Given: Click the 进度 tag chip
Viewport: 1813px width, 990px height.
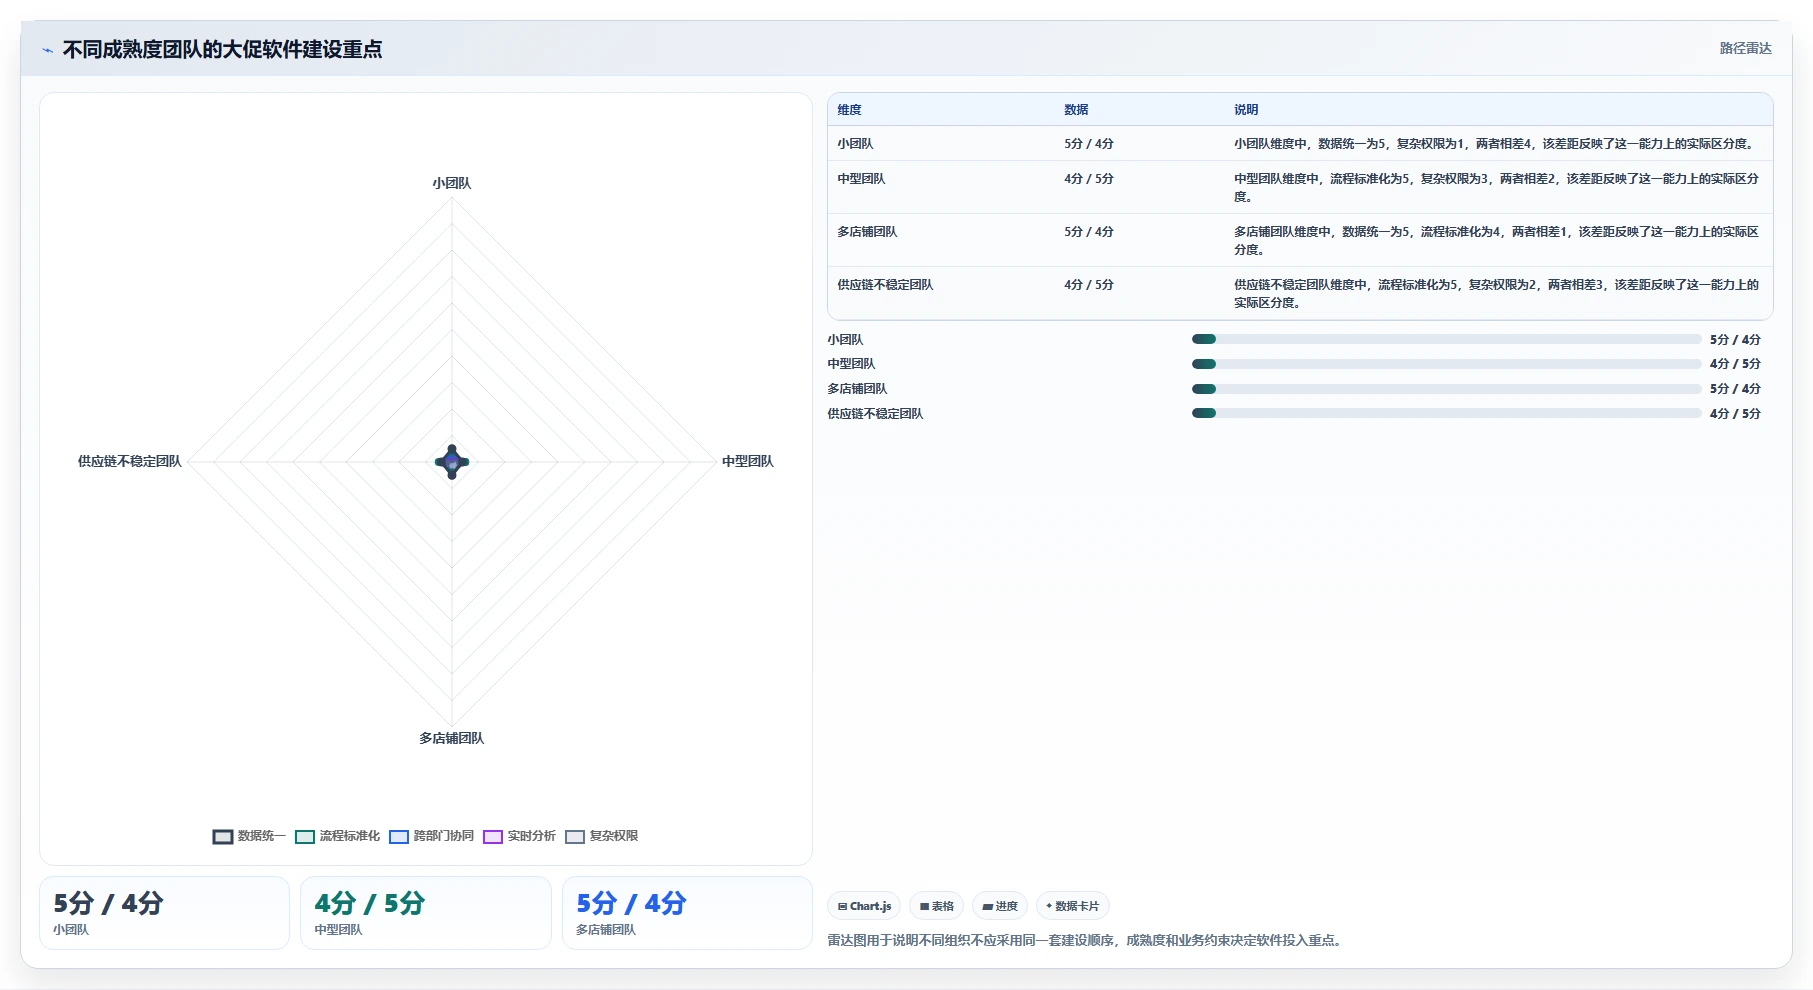Looking at the screenshot, I should (x=999, y=906).
